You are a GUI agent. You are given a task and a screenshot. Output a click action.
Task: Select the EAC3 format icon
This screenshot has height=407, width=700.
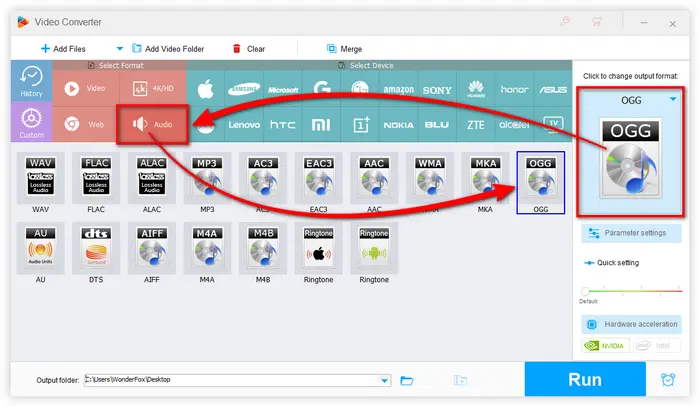click(x=318, y=178)
